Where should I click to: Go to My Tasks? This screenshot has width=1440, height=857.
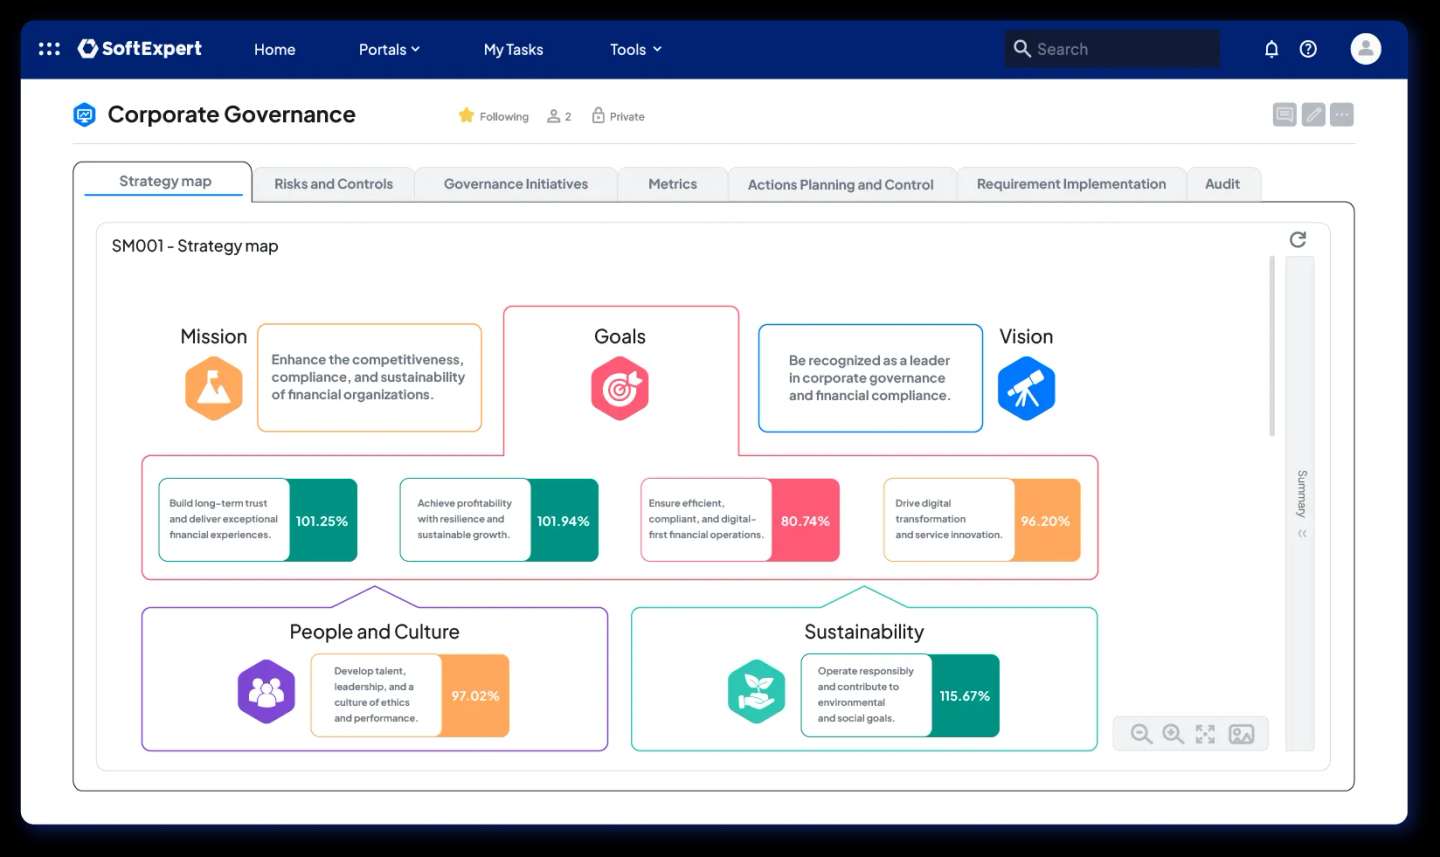[513, 49]
